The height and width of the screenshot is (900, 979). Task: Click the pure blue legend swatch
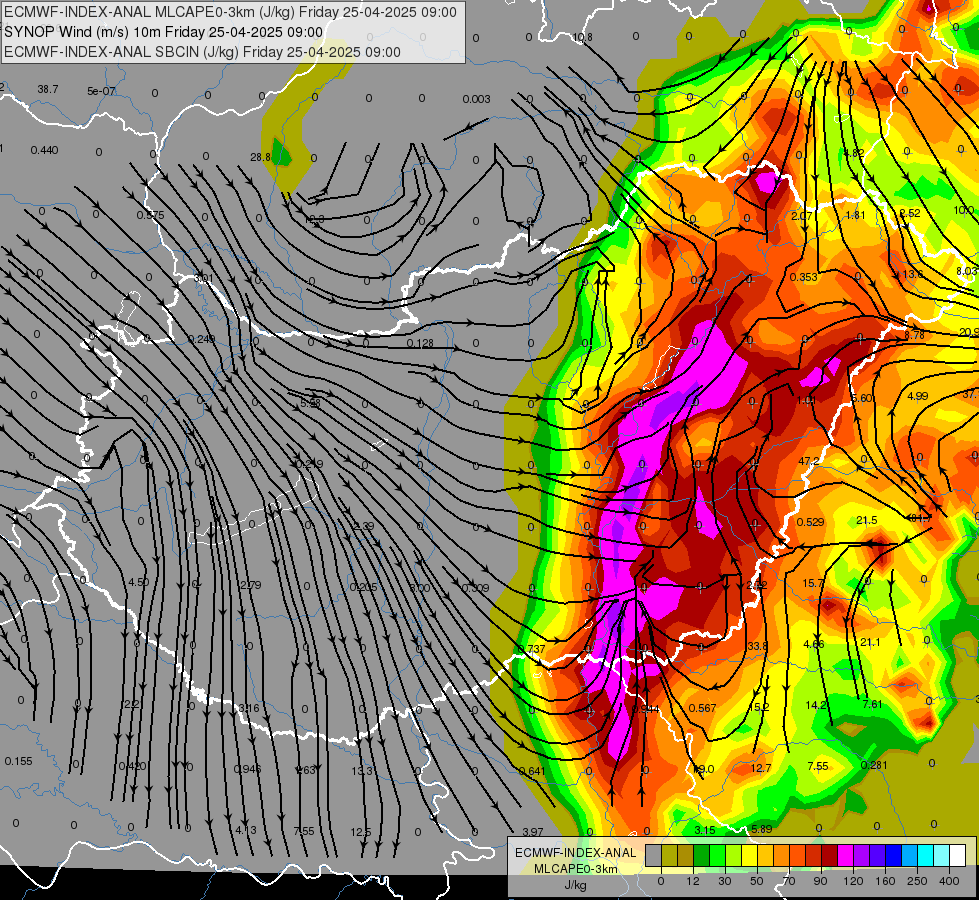coord(894,855)
